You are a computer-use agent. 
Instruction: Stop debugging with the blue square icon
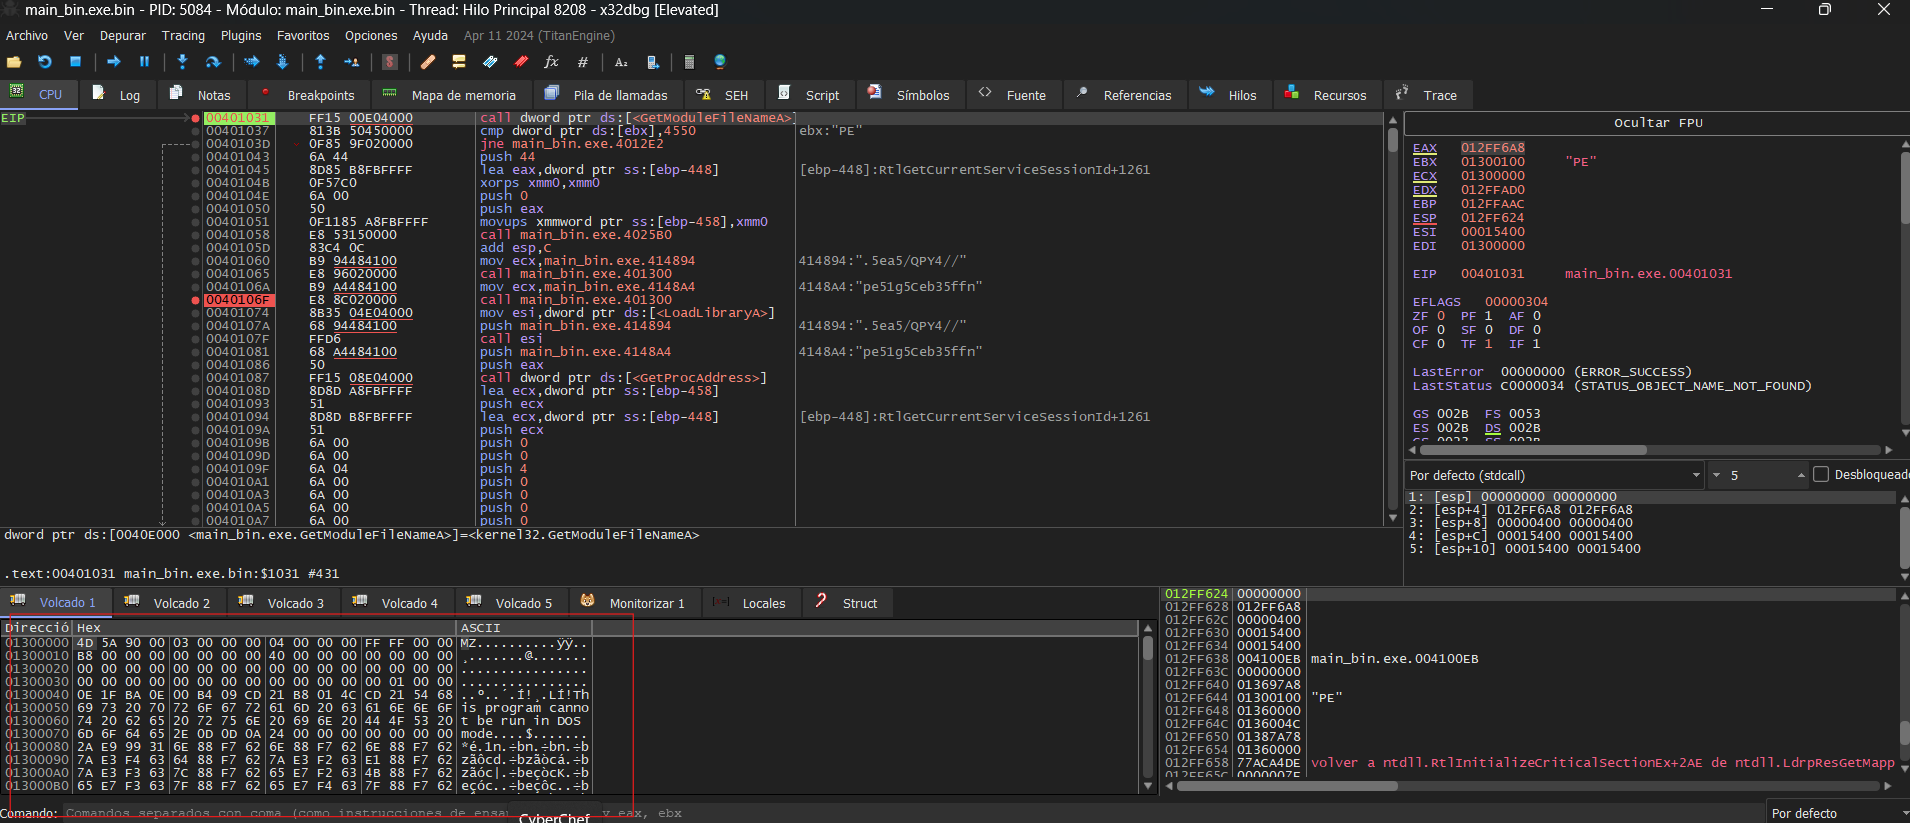(75, 62)
